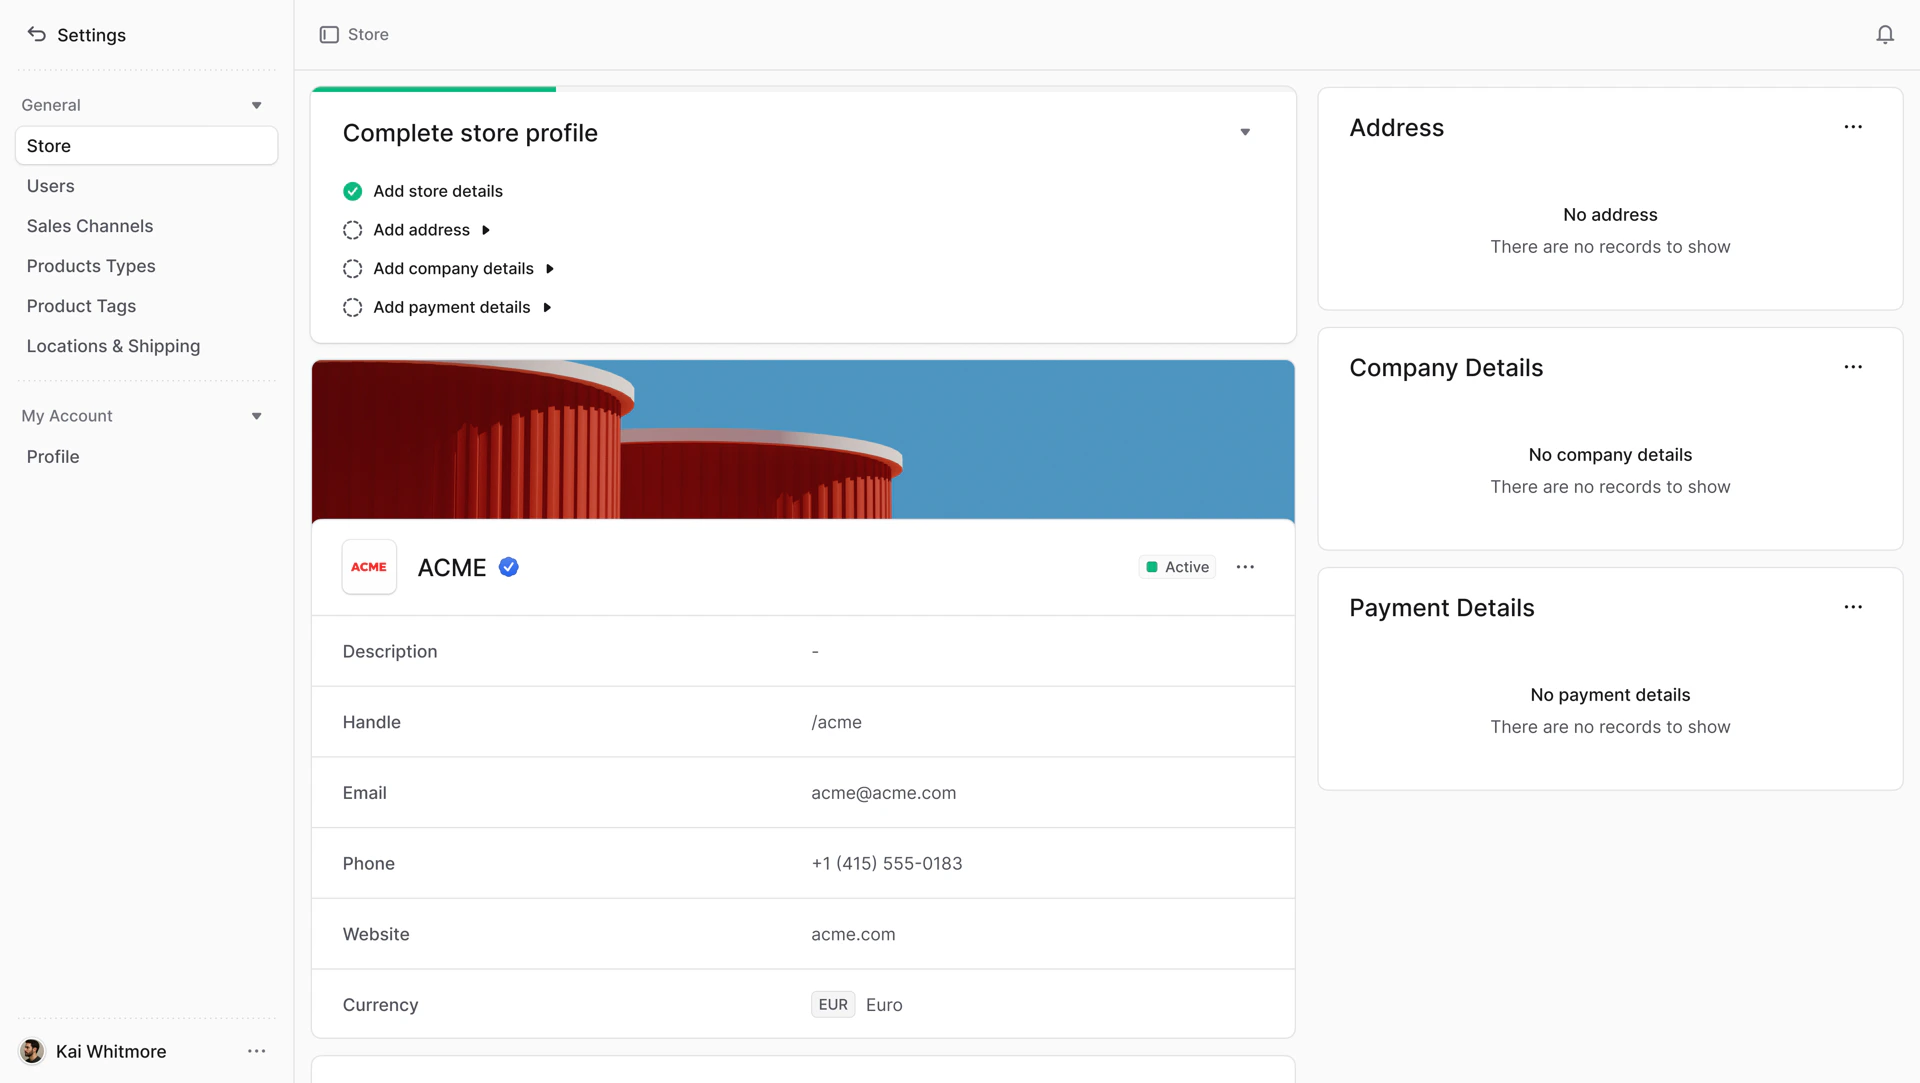Click the store banner image
This screenshot has height=1083, width=1920.
coord(803,440)
